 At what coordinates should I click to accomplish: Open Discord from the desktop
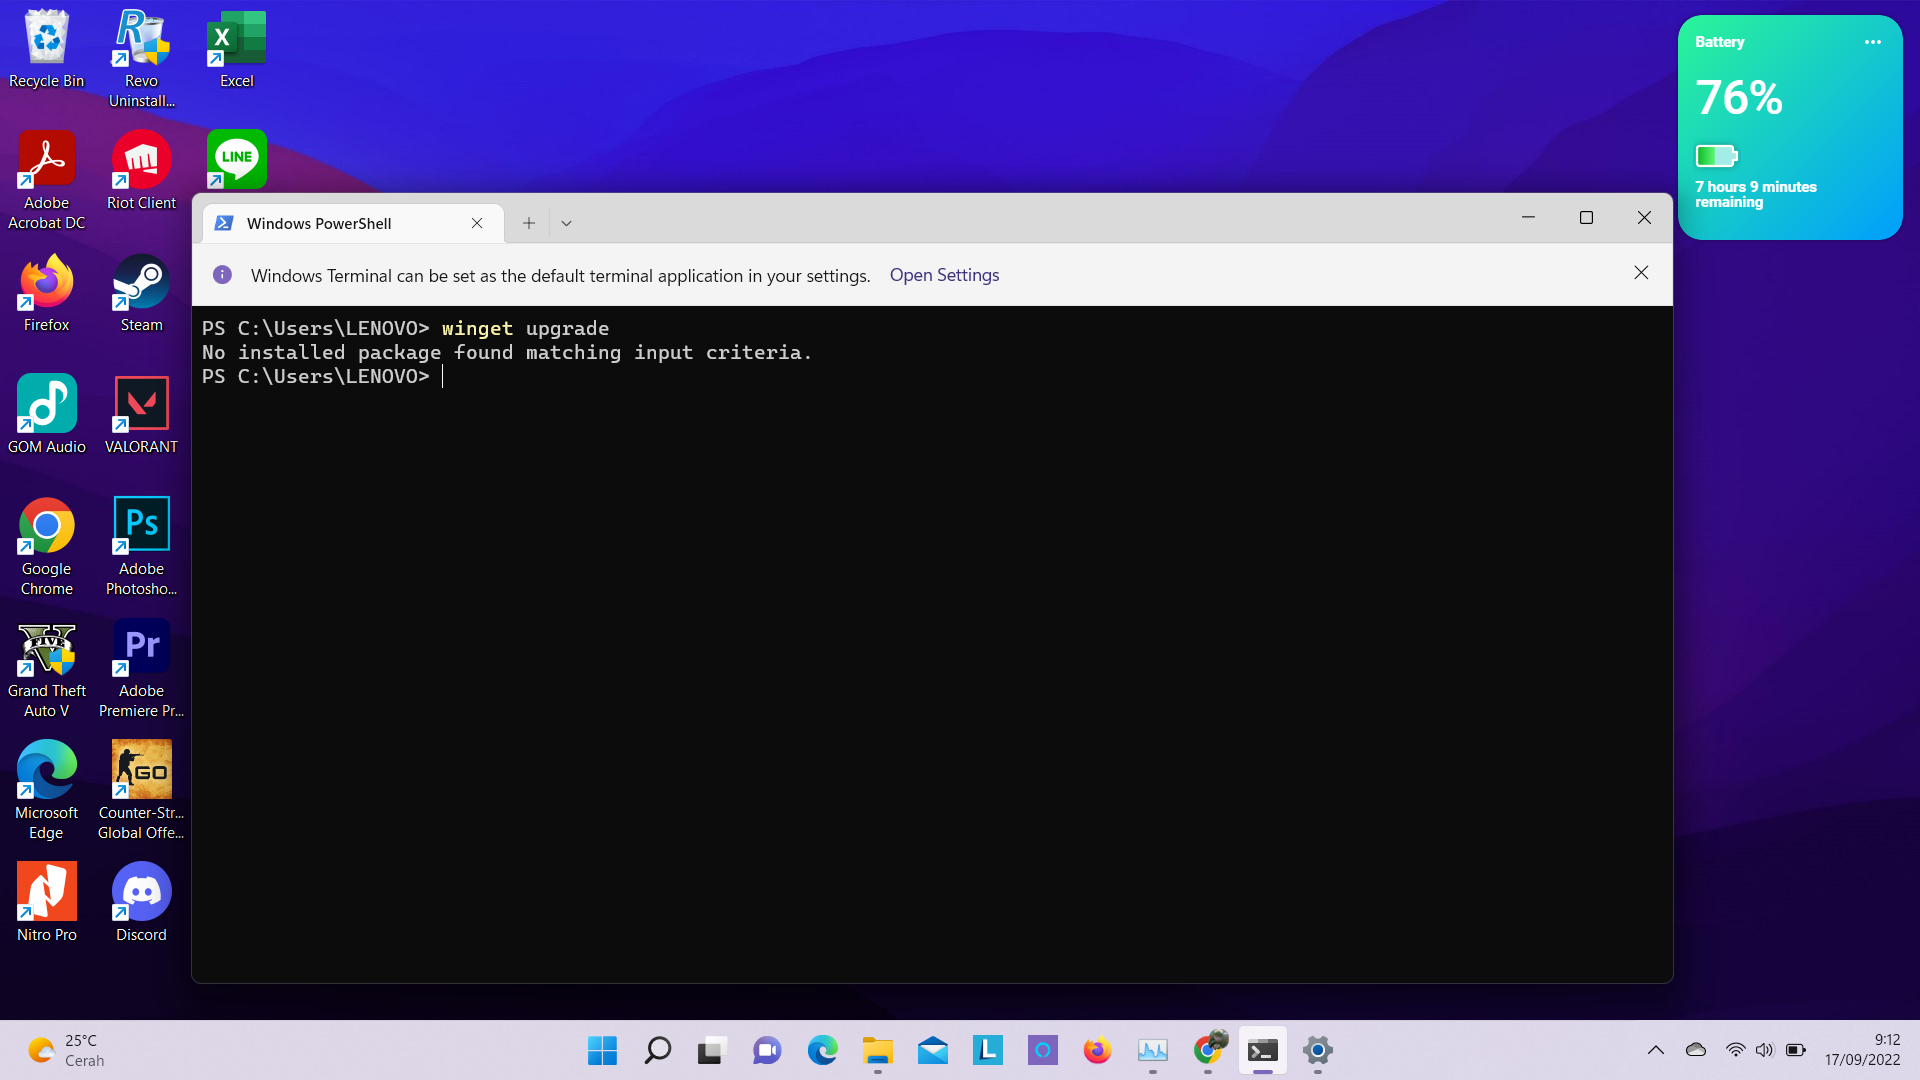pyautogui.click(x=141, y=893)
